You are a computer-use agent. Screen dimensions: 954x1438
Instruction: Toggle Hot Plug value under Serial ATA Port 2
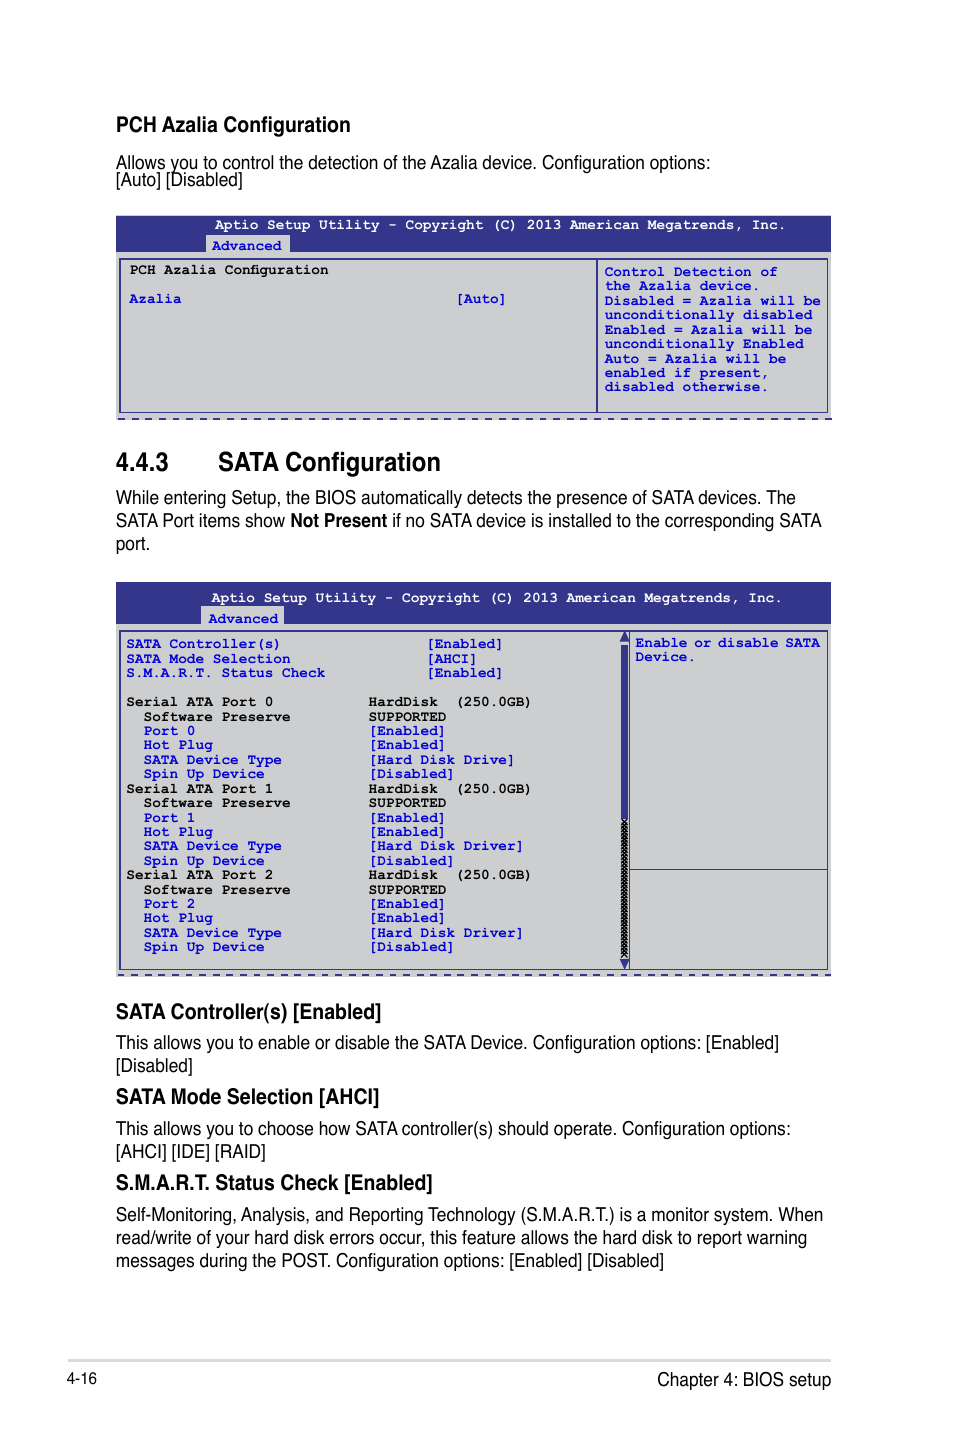pyautogui.click(x=407, y=918)
